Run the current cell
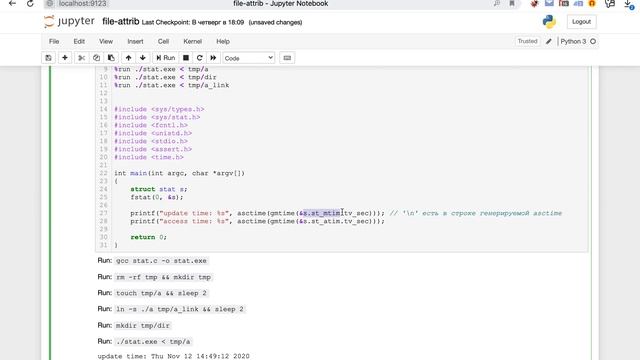 pyautogui.click(x=166, y=58)
